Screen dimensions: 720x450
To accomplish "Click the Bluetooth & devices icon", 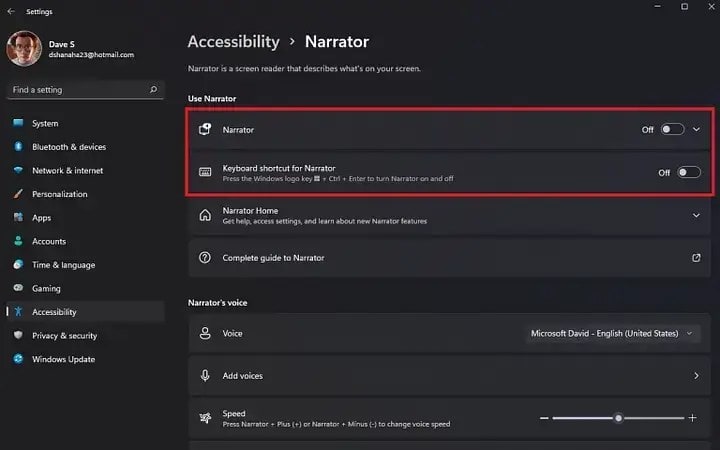I will [x=18, y=146].
